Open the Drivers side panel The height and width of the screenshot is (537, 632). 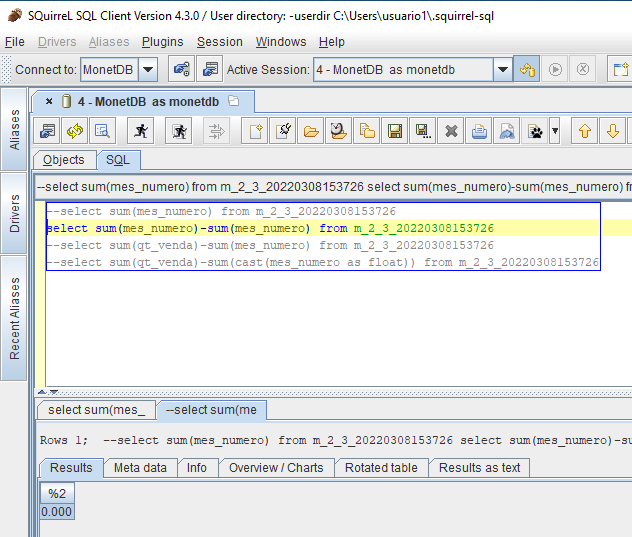[14, 213]
